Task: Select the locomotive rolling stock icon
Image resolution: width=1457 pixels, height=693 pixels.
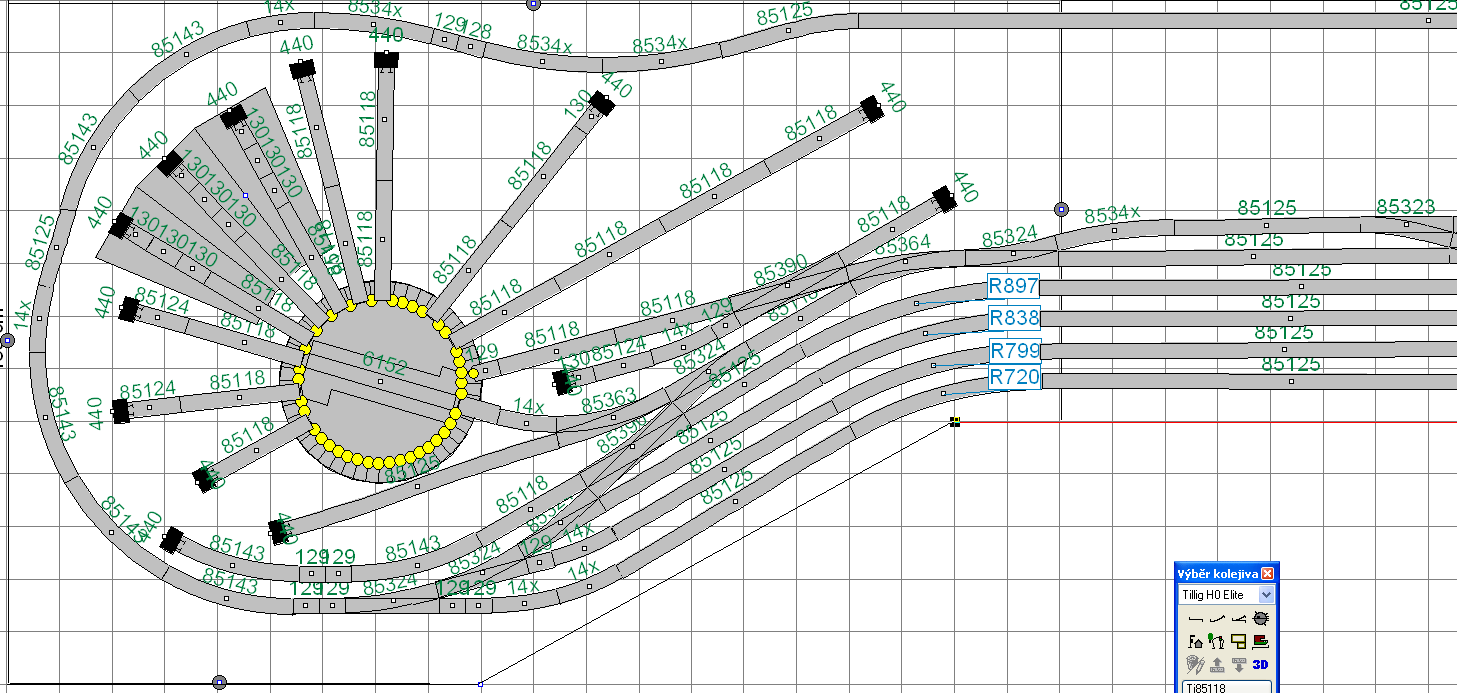Action: tap(1260, 641)
